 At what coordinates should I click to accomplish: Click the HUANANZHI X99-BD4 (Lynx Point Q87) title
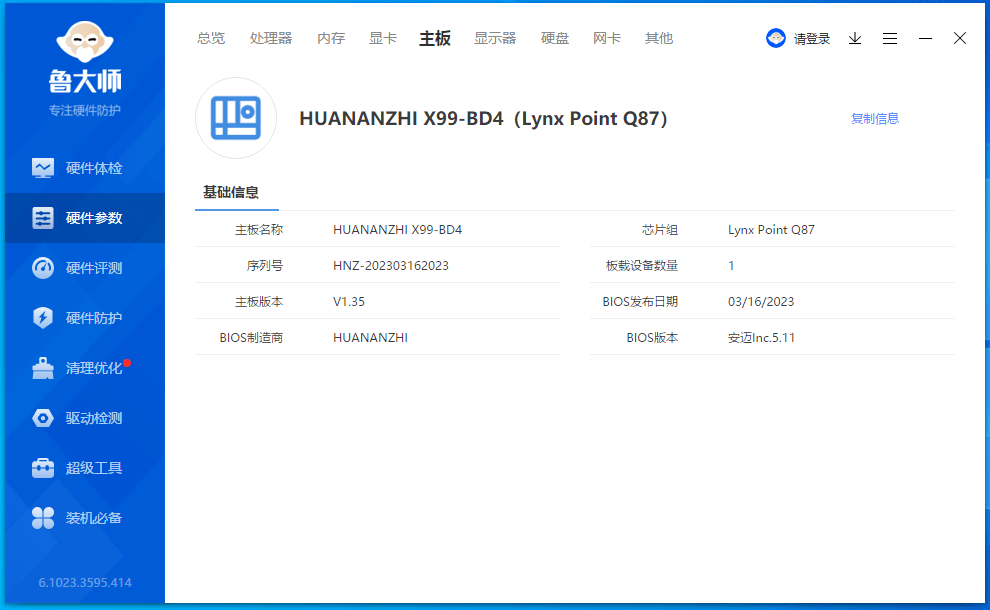483,119
